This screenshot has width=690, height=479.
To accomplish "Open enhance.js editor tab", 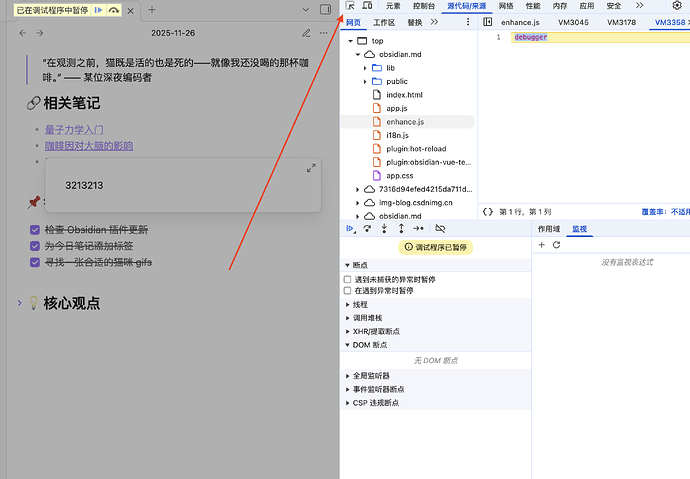I will click(520, 22).
